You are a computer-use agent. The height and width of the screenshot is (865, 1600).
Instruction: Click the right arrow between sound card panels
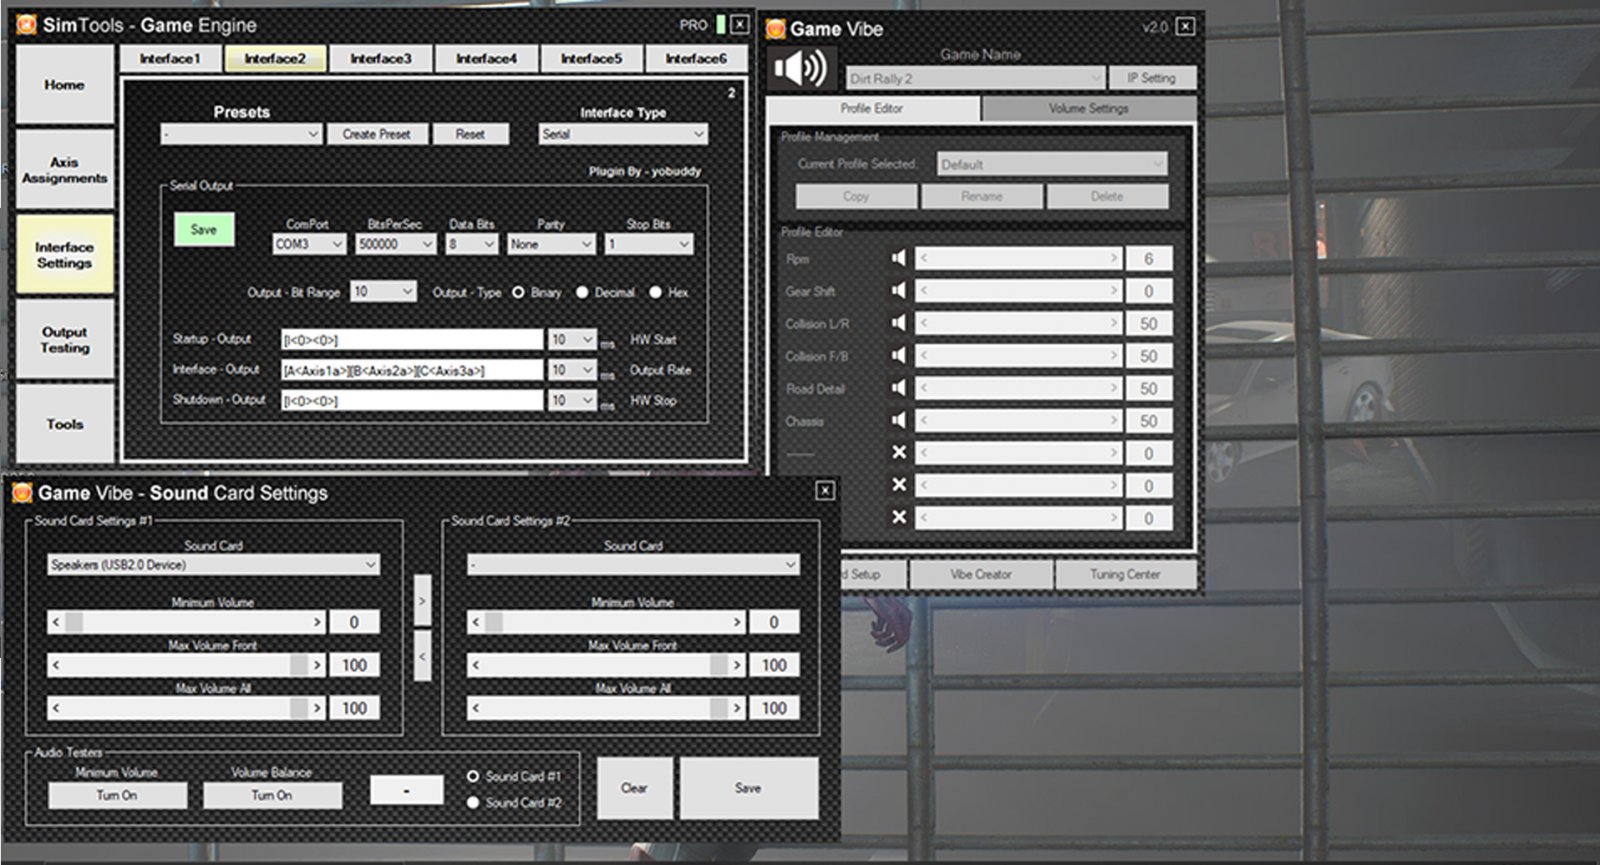pyautogui.click(x=422, y=601)
